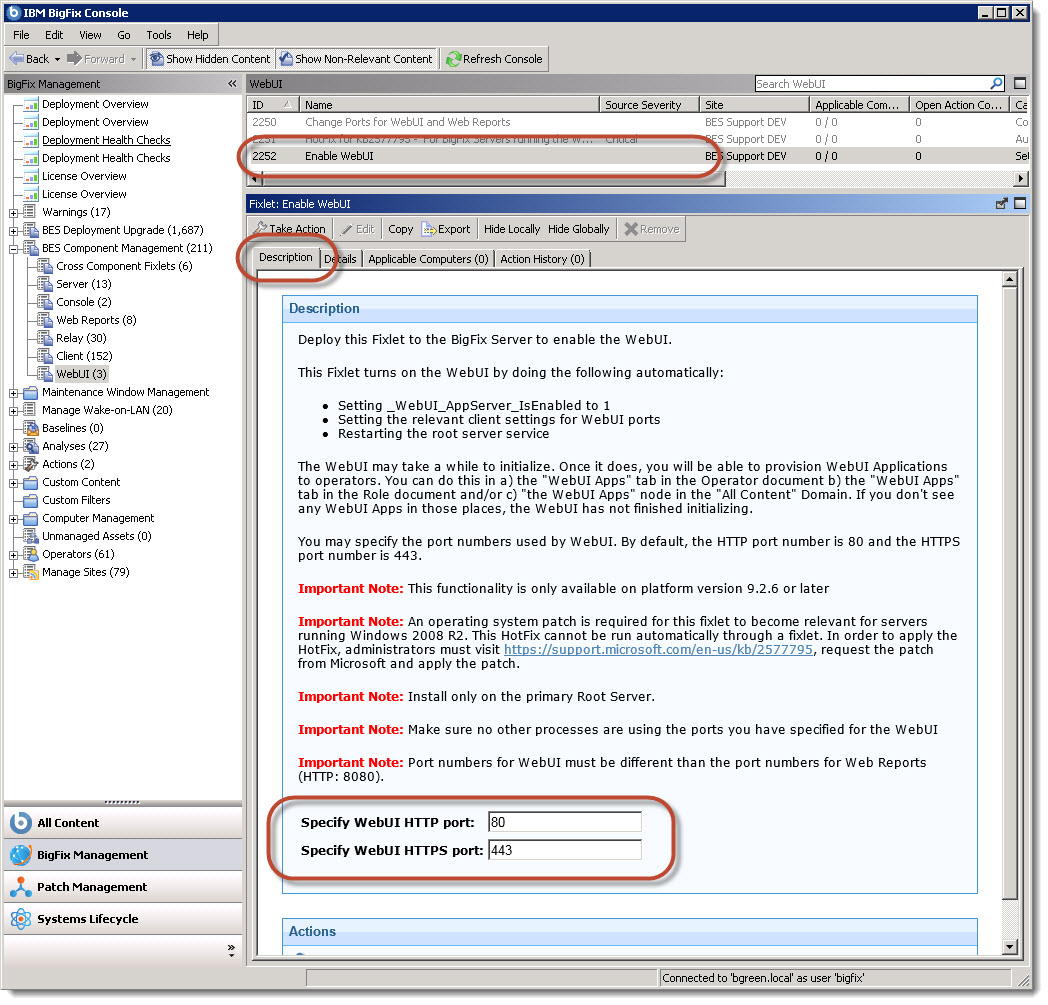
Task: Click the magnifier icon in the WebUI search box
Action: (x=997, y=83)
